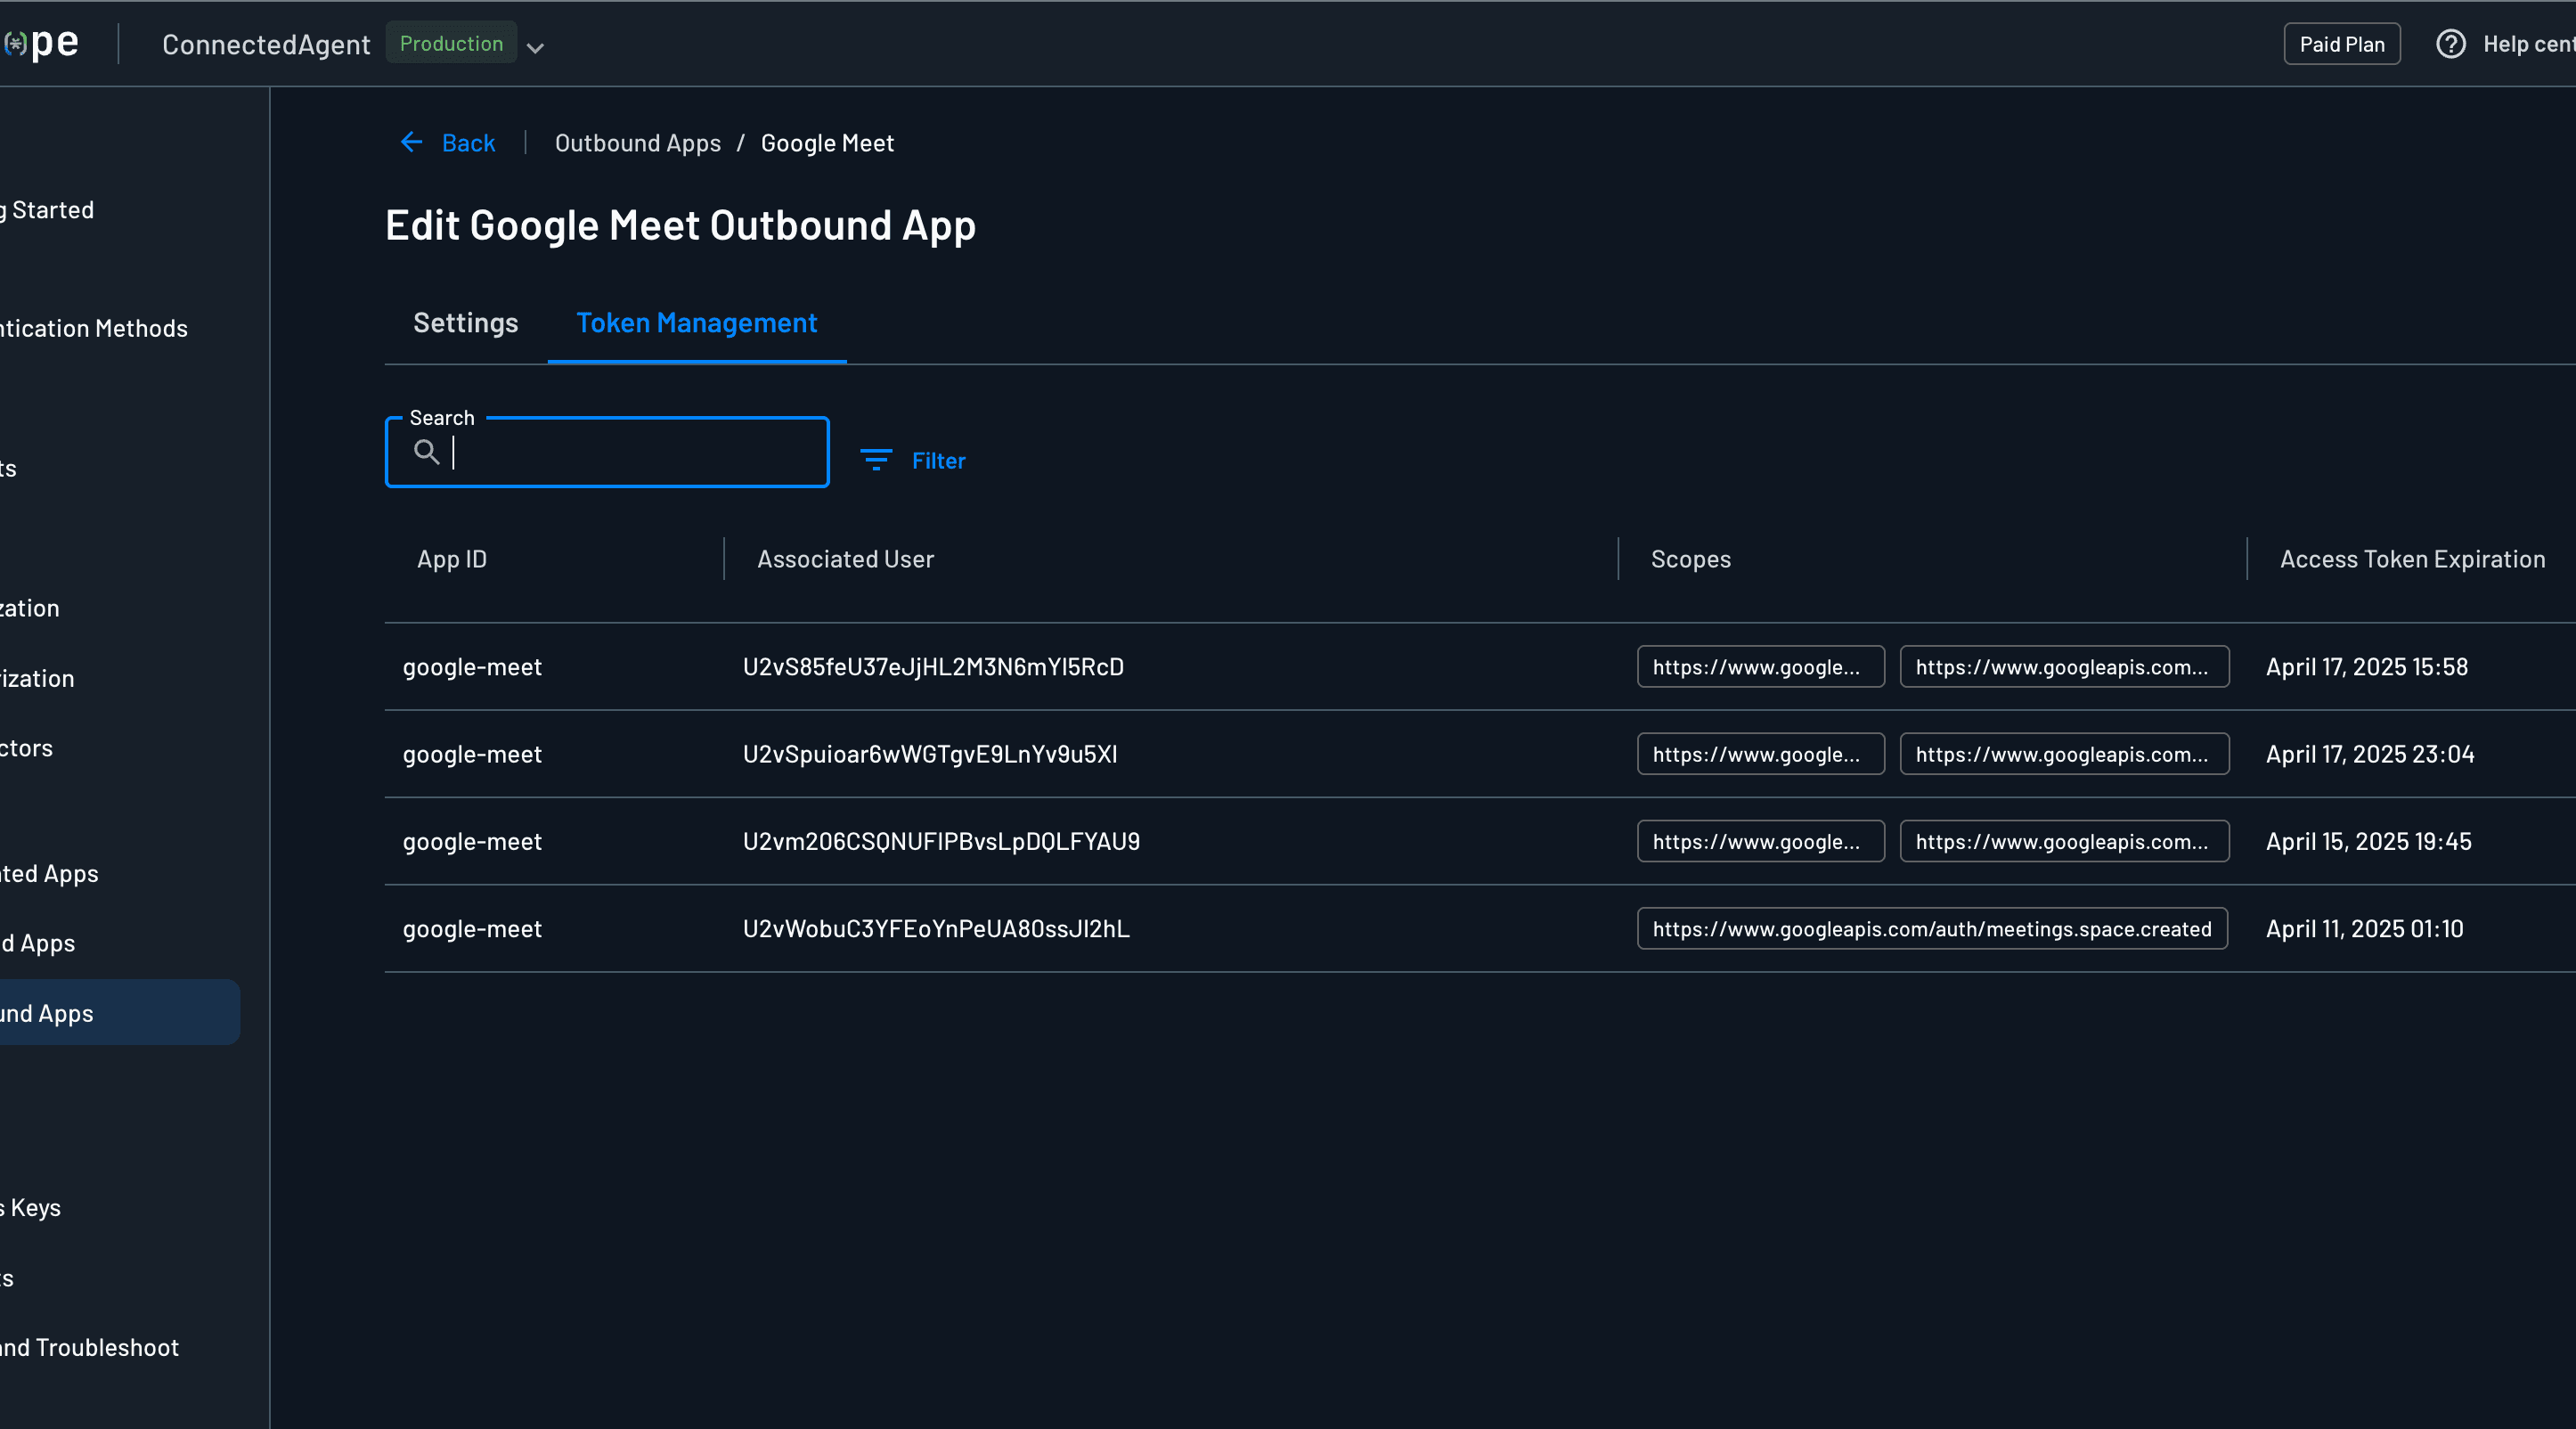Image resolution: width=2576 pixels, height=1429 pixels.
Task: Open Authentication Methods in the sidebar
Action: [x=94, y=328]
